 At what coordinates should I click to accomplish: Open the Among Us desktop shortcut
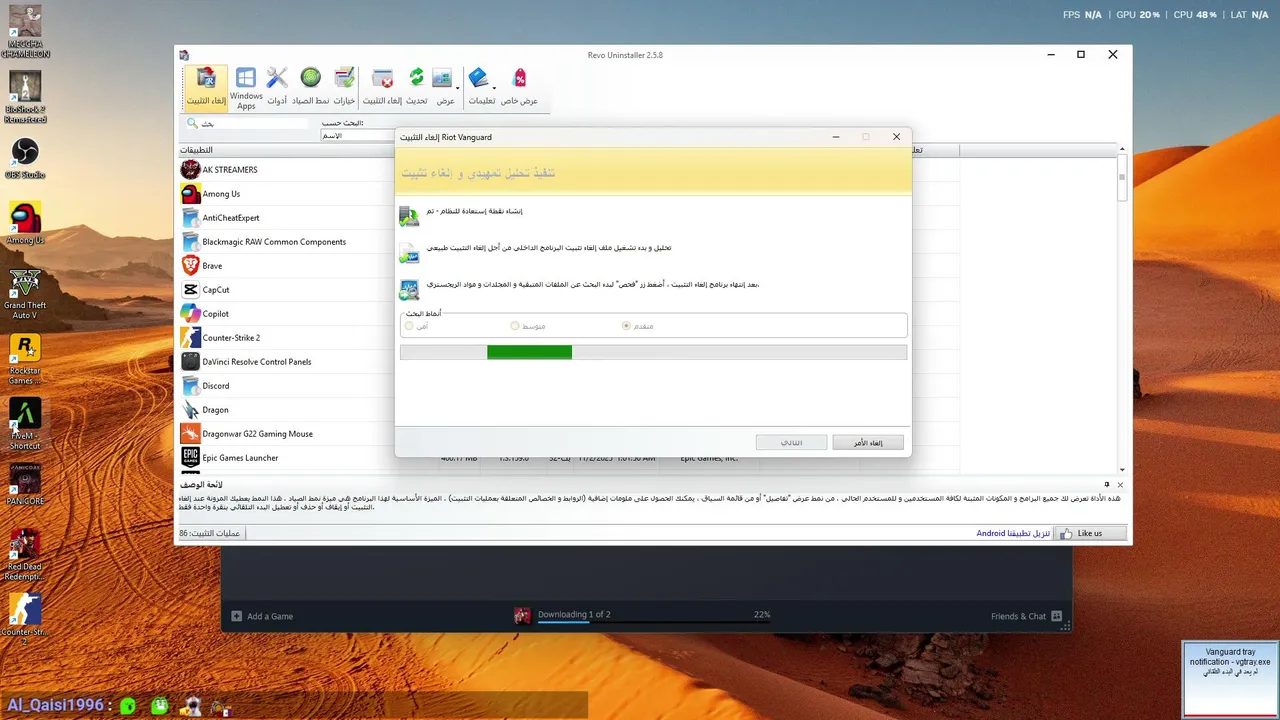point(25,224)
